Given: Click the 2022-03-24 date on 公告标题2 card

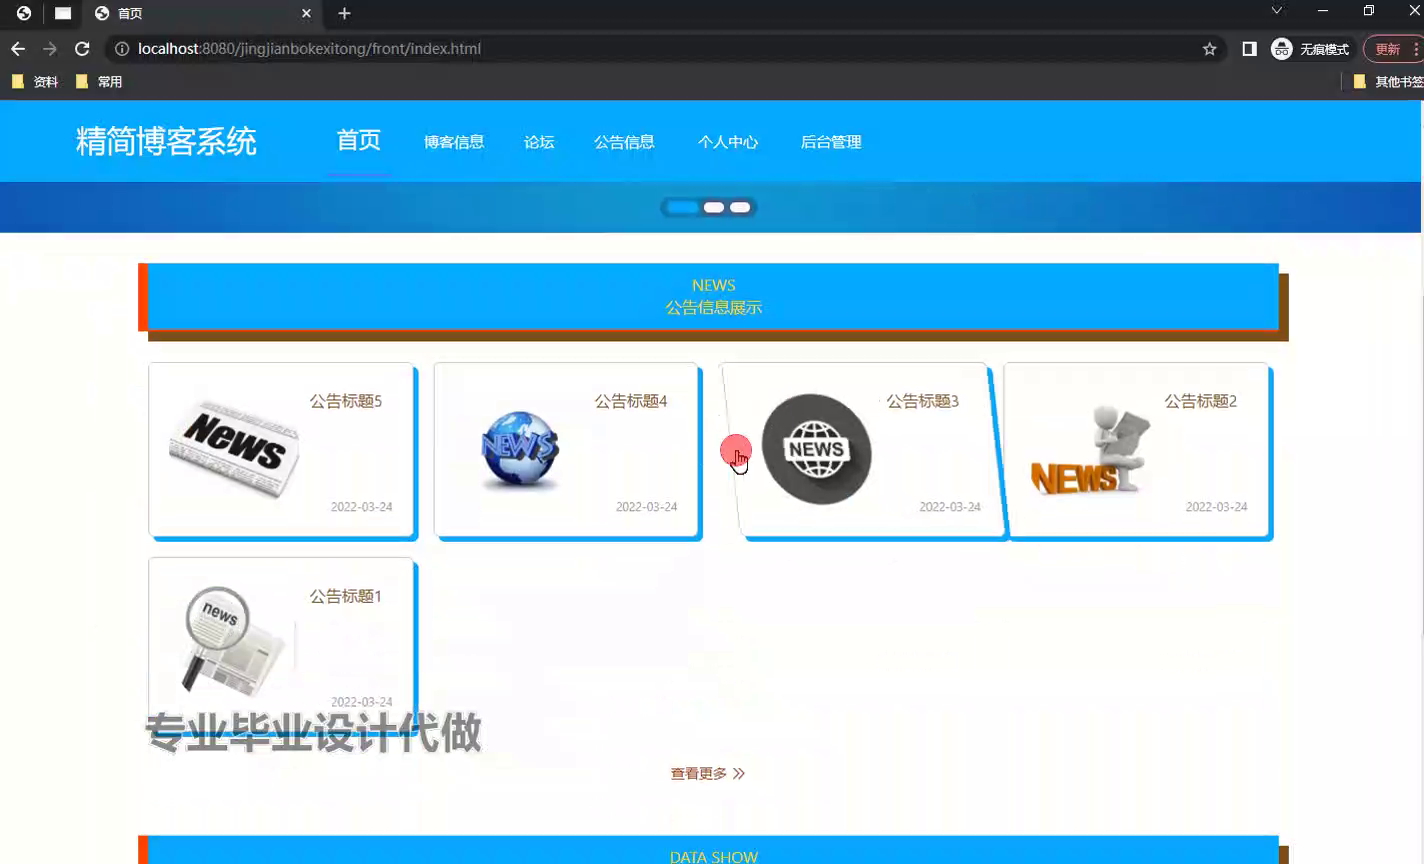Looking at the screenshot, I should pos(1217,507).
